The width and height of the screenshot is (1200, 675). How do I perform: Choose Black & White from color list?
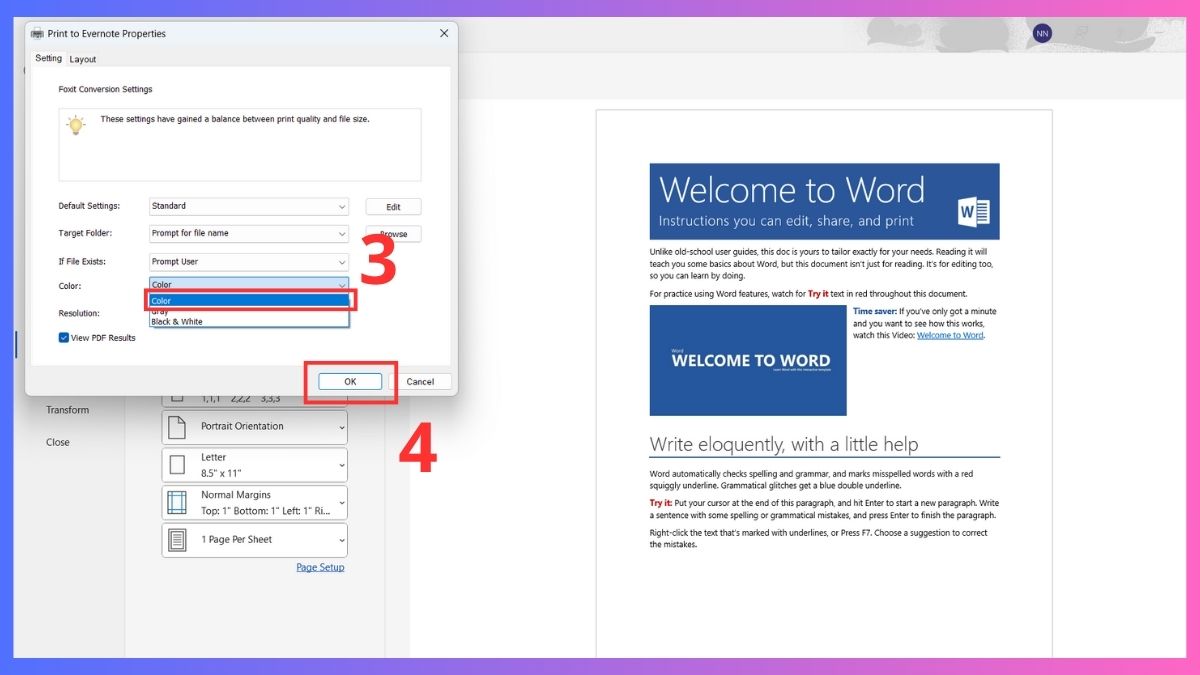[177, 322]
